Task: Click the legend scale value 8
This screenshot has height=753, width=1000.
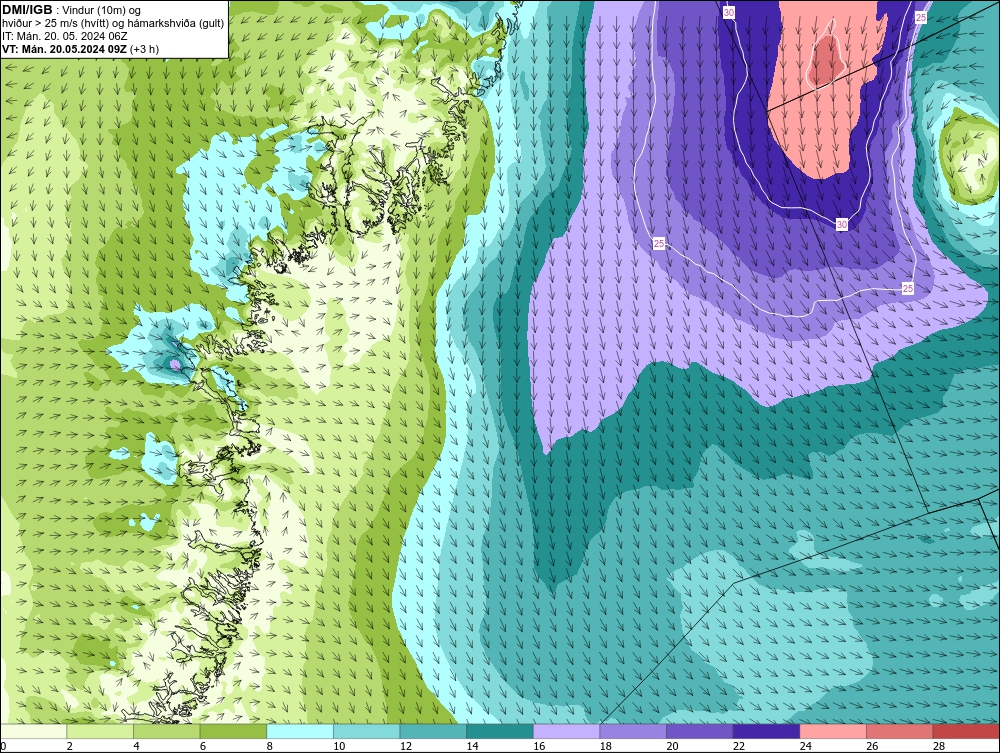Action: point(270,746)
